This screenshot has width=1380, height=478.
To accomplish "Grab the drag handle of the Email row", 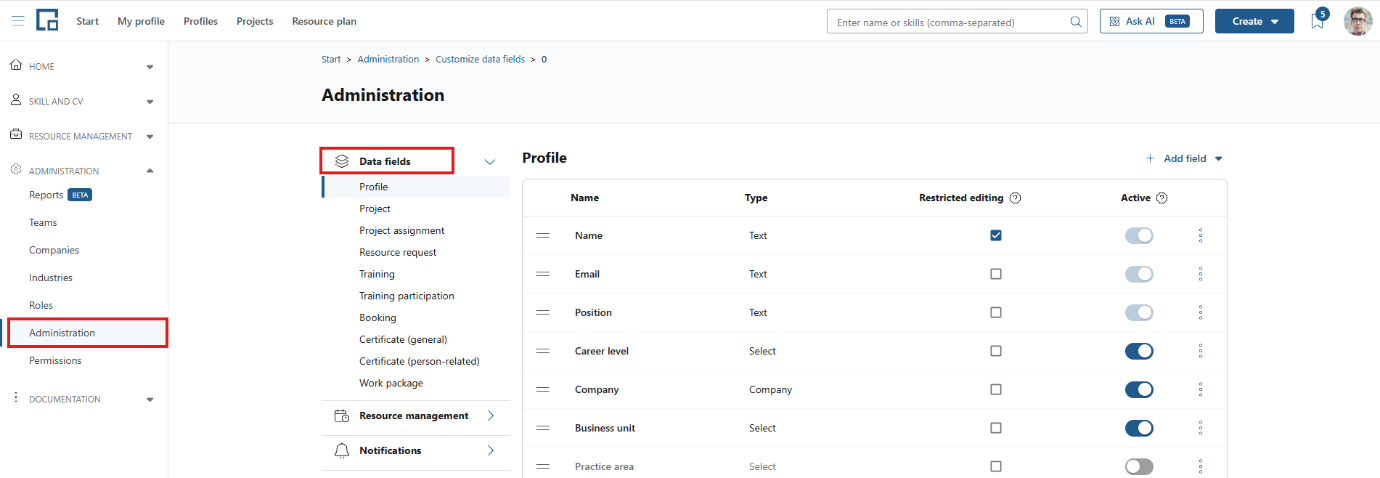I will [x=543, y=274].
